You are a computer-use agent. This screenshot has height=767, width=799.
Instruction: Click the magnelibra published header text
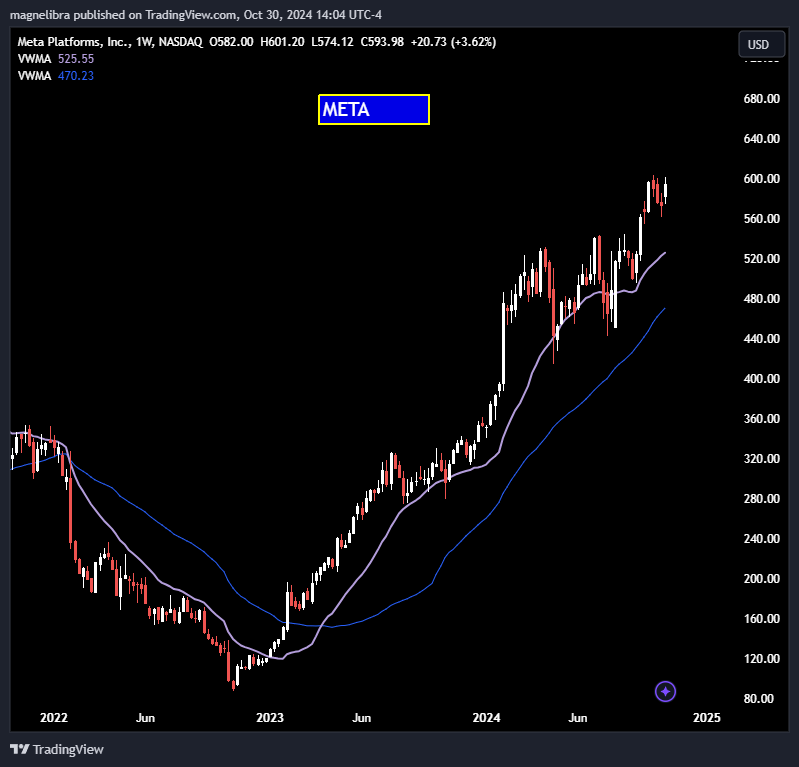pos(196,15)
